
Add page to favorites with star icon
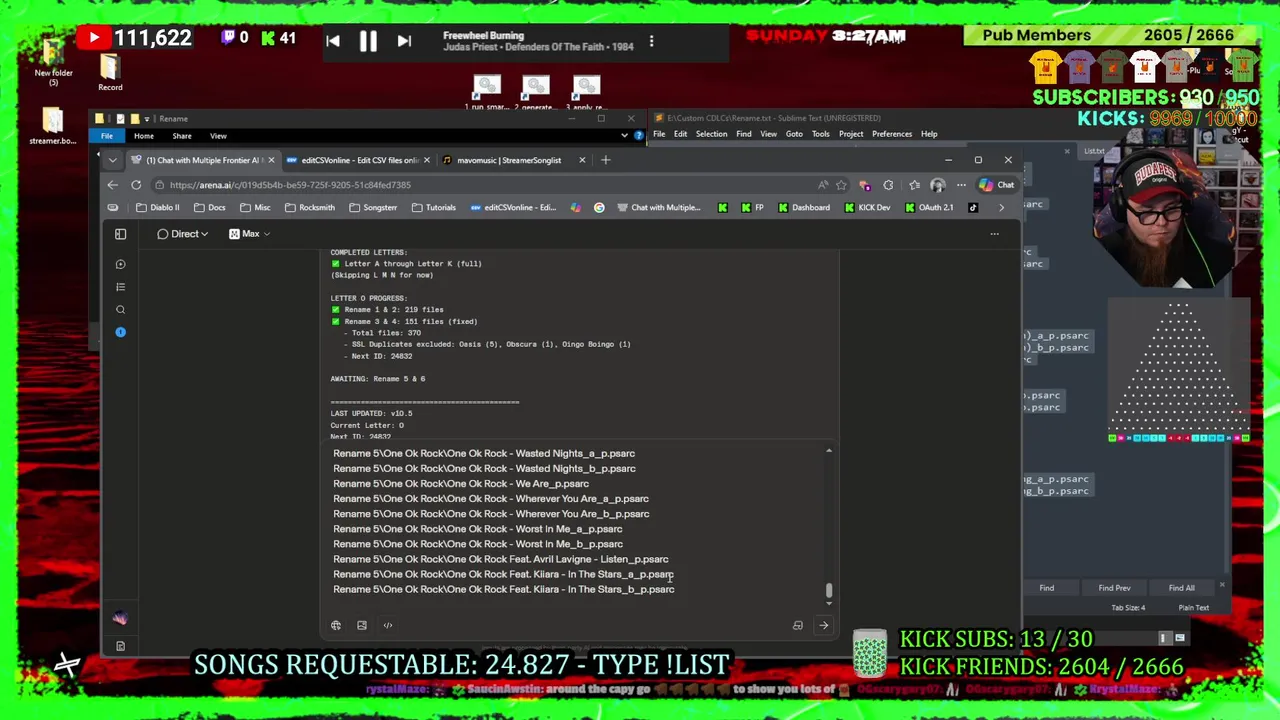pos(841,185)
